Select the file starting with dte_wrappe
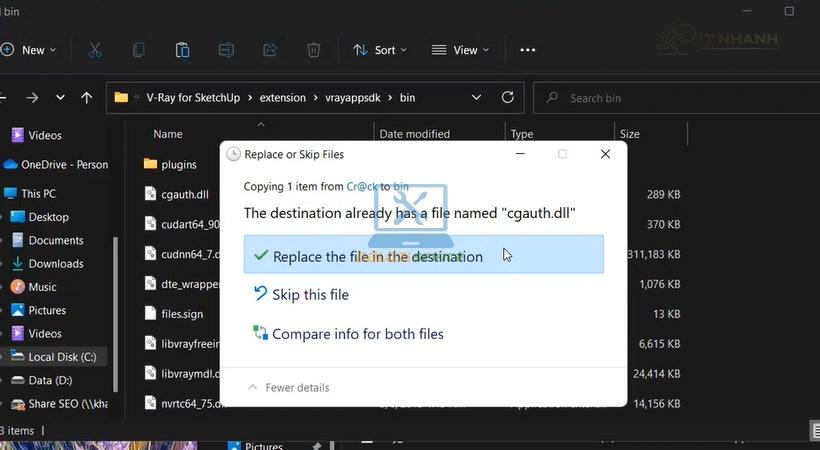The image size is (820, 450). tap(182, 284)
